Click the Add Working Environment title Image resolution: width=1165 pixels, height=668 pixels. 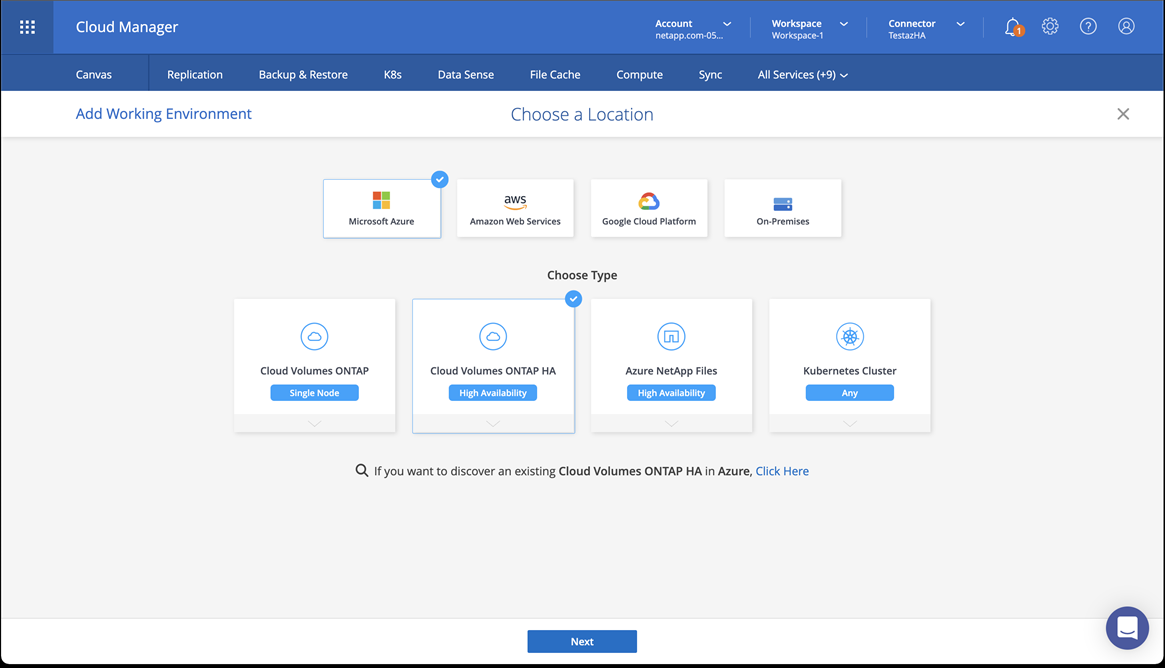coord(163,114)
